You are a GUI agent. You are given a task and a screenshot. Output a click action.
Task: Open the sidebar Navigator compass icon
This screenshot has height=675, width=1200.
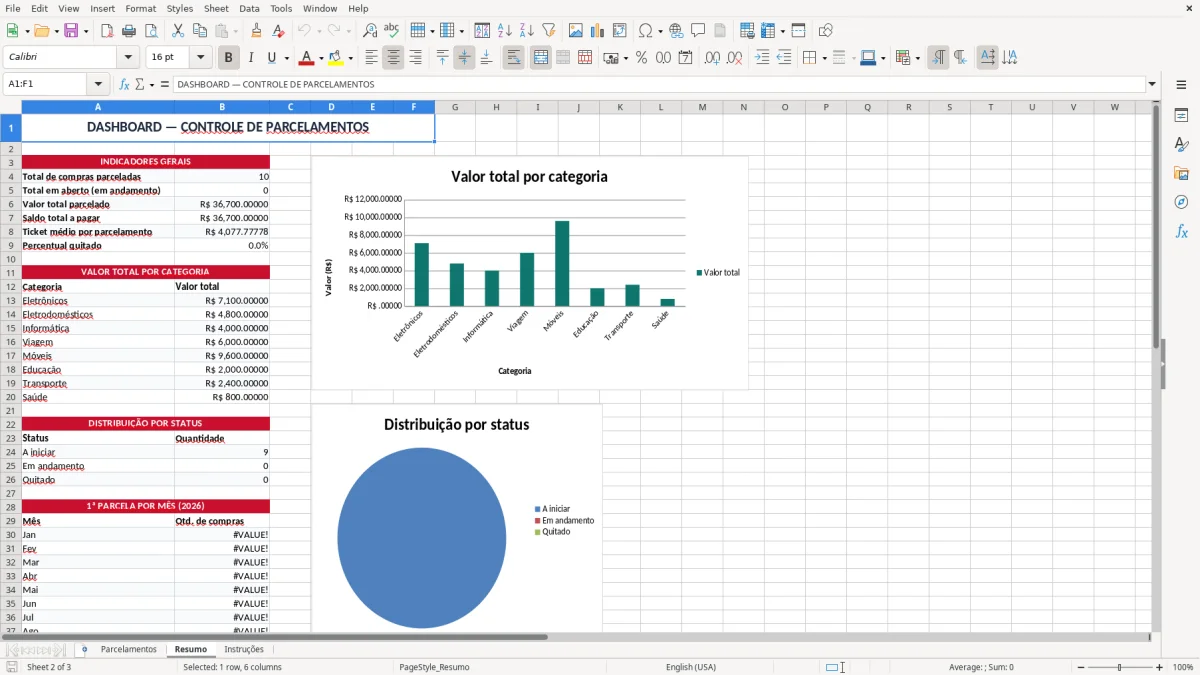tap(1181, 202)
